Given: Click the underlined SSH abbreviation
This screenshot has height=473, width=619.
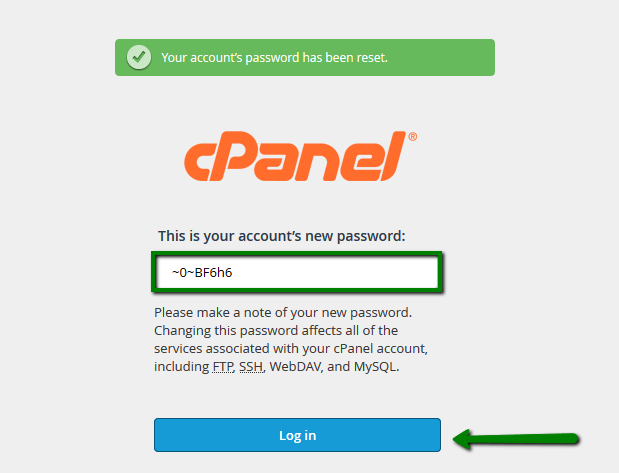Looking at the screenshot, I should pyautogui.click(x=250, y=366).
